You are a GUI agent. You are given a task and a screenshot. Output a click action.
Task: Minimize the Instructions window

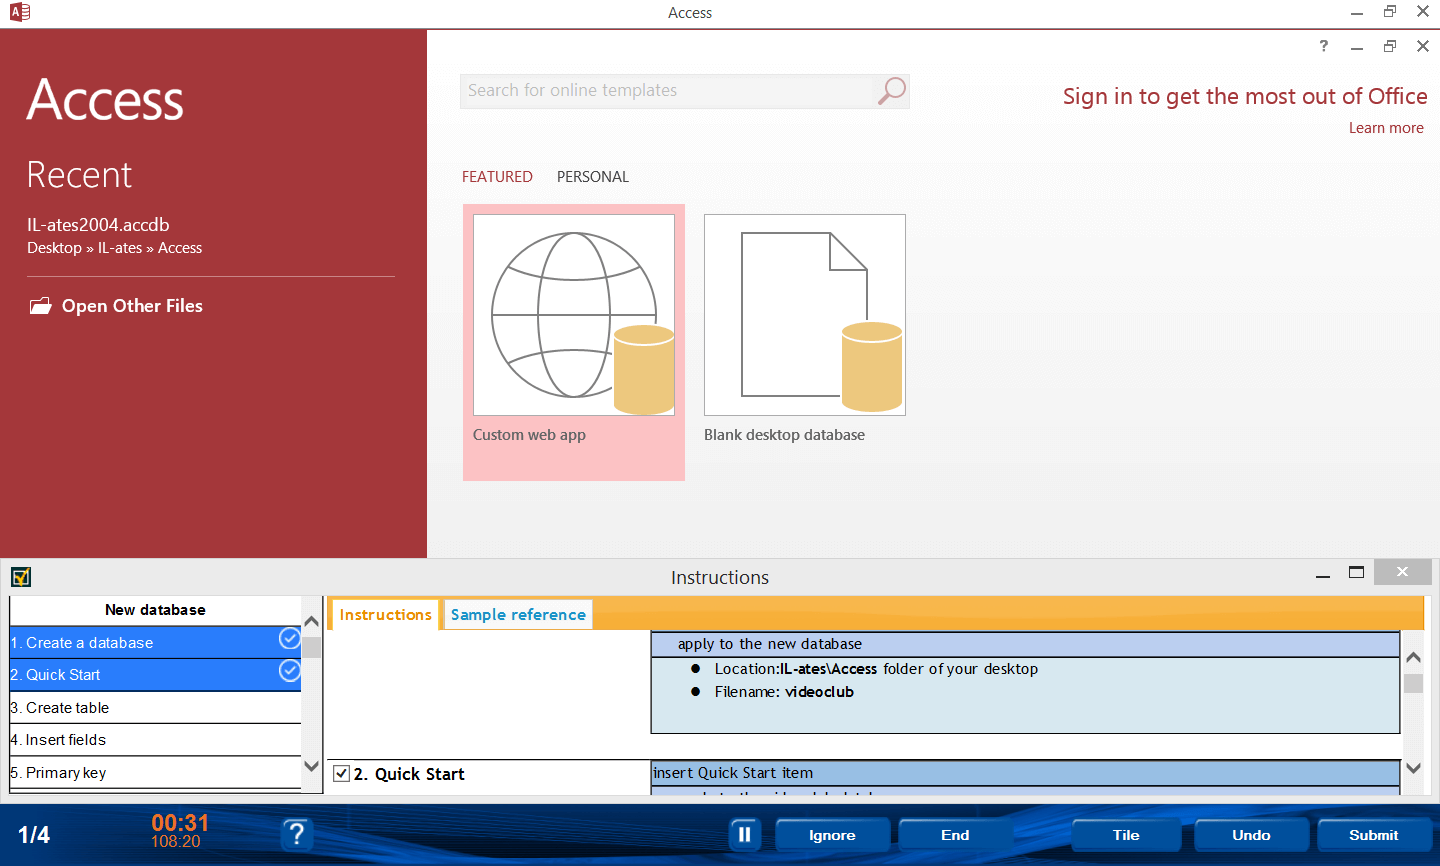pos(1323,575)
